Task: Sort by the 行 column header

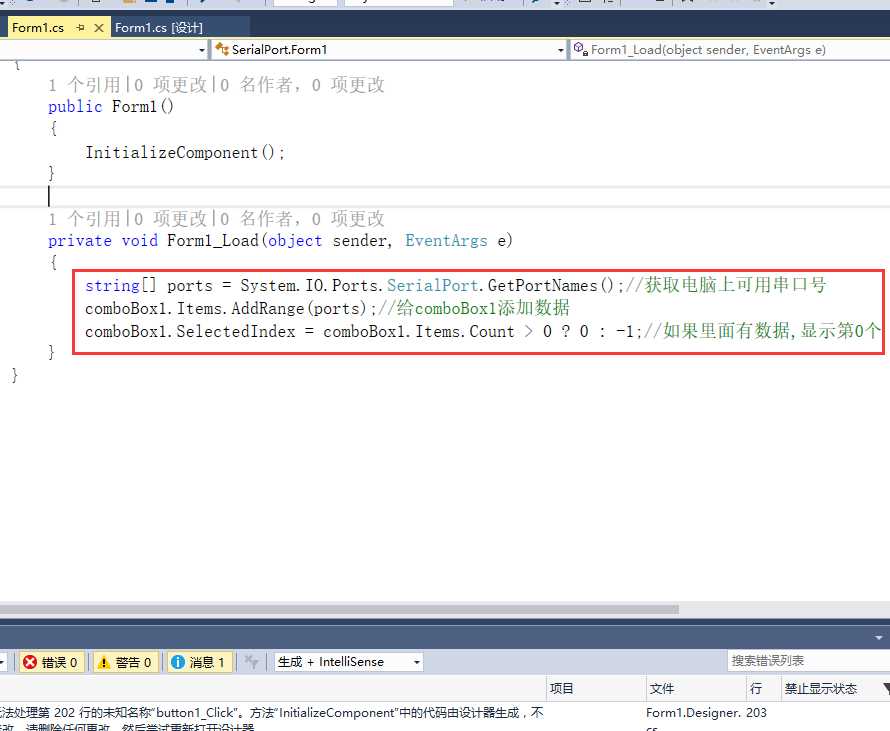Action: pos(762,688)
